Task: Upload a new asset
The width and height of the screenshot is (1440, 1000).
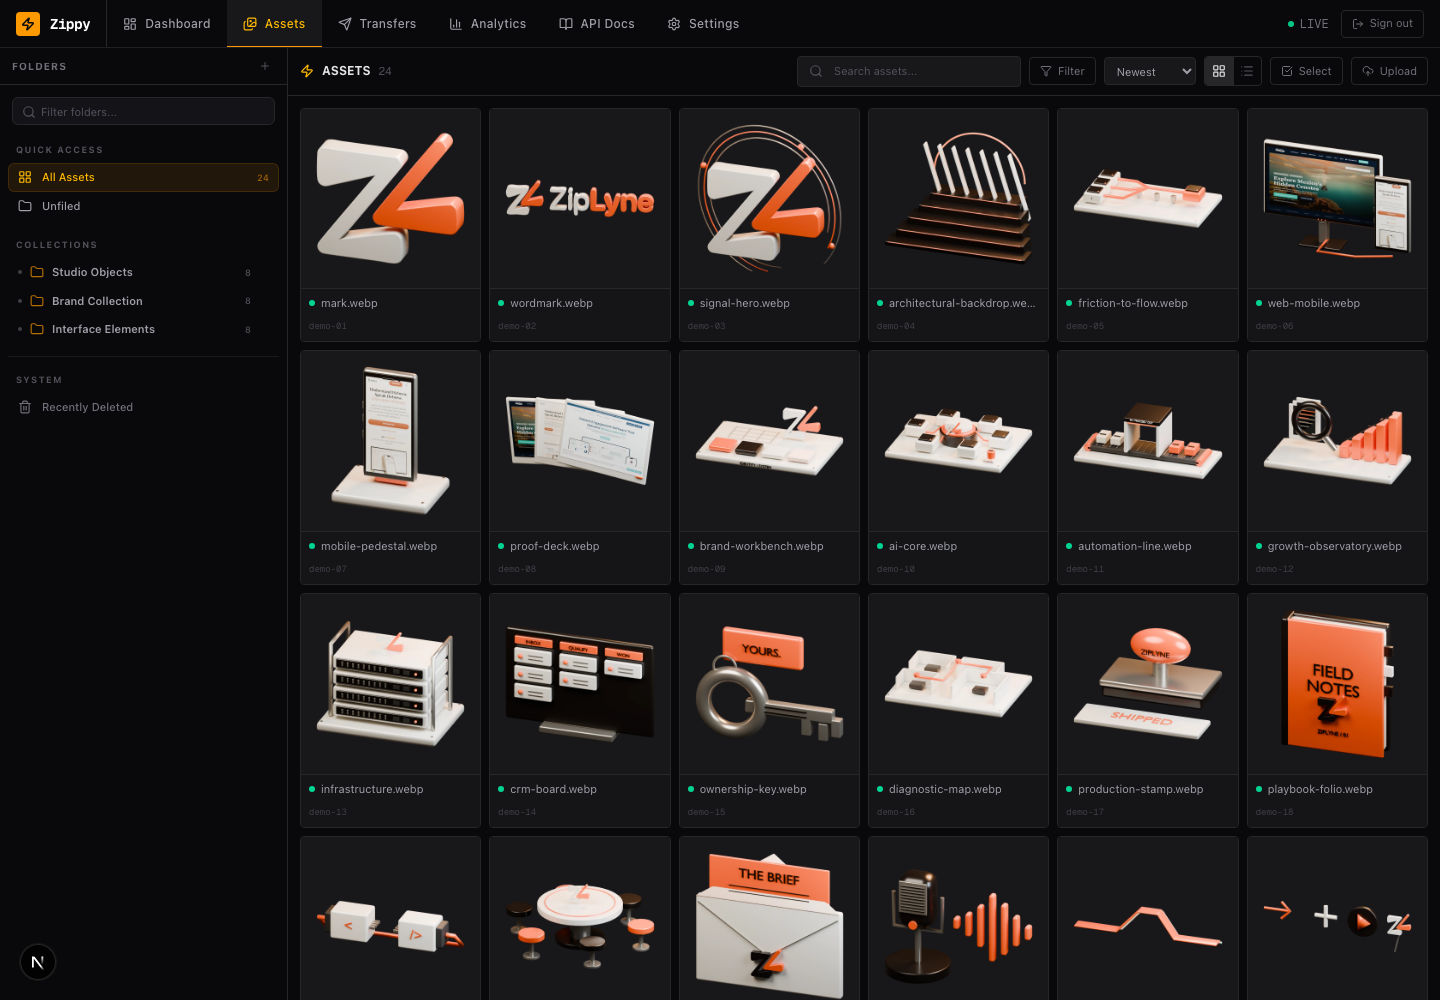Action: pos(1389,71)
